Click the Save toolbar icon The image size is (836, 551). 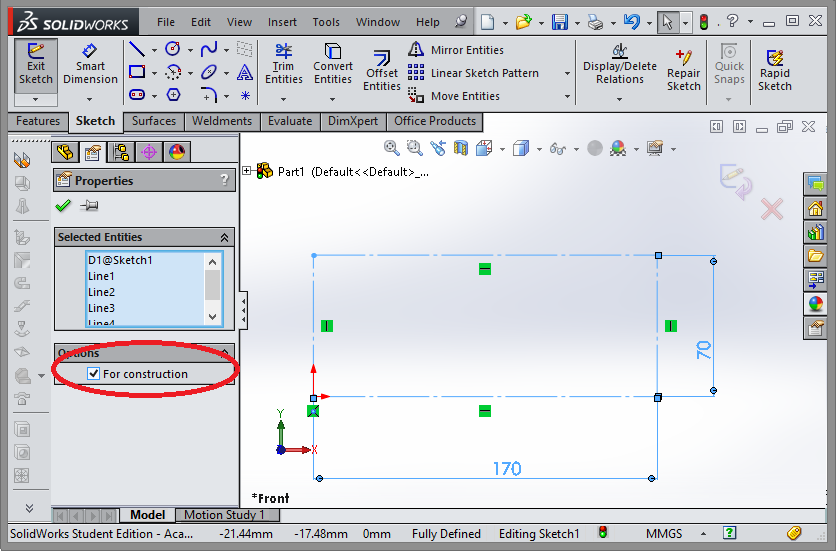[x=560, y=22]
